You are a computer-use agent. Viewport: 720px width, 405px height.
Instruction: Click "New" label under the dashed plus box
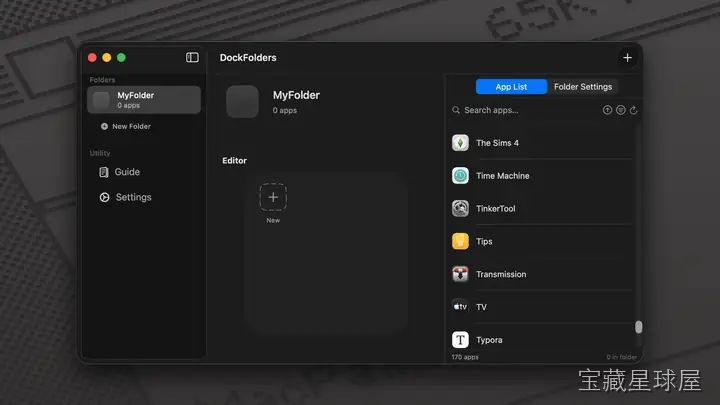coord(273,220)
